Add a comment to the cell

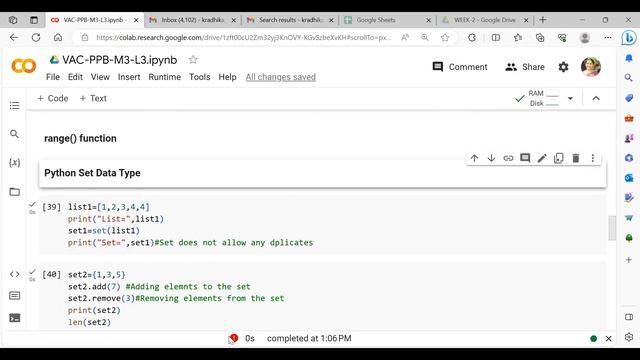[x=525, y=158]
